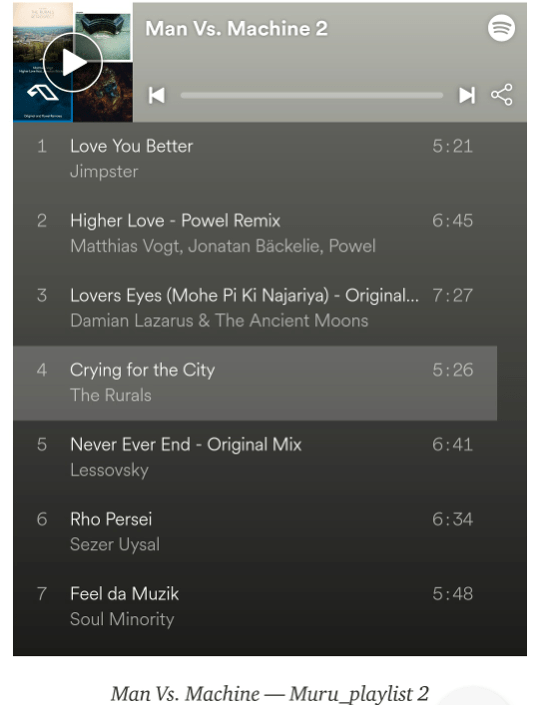Click track number 5 in list

[41, 445]
